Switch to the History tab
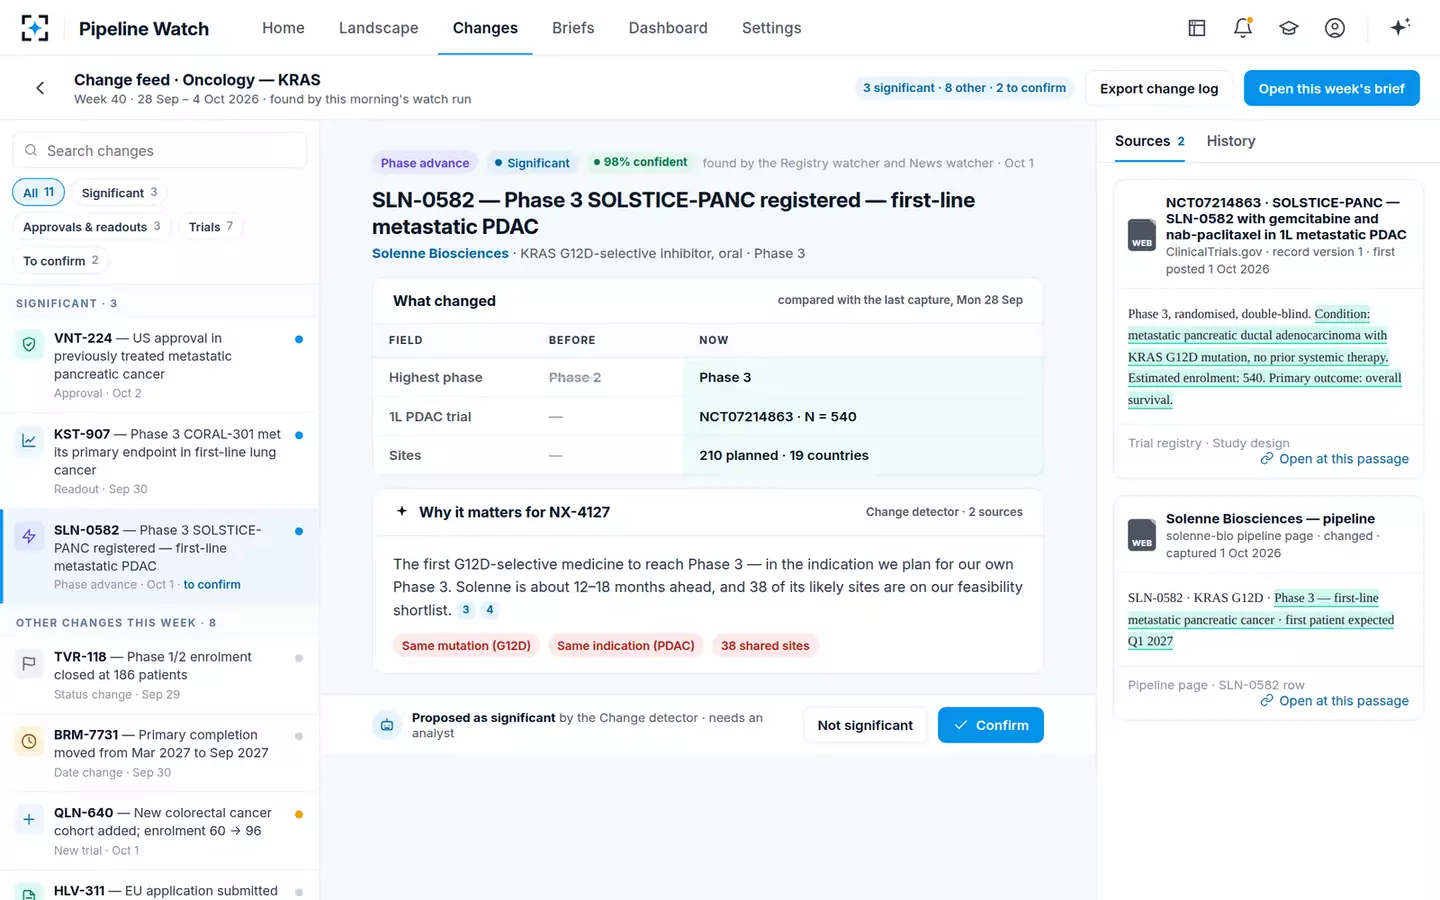 [1231, 141]
